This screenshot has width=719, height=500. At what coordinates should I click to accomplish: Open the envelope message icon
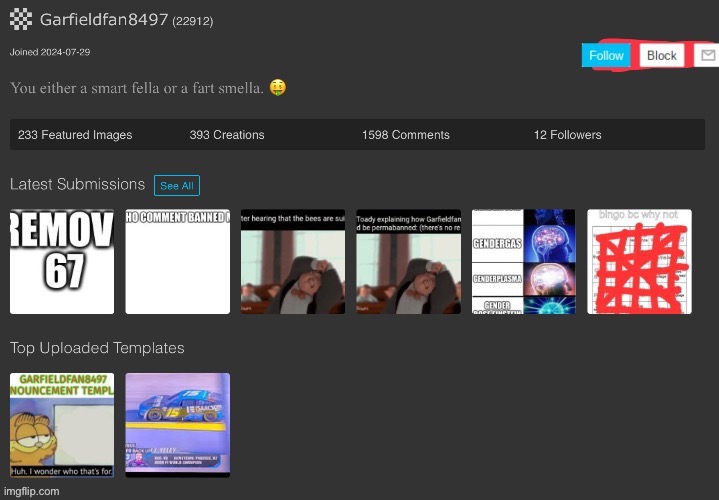pos(706,55)
